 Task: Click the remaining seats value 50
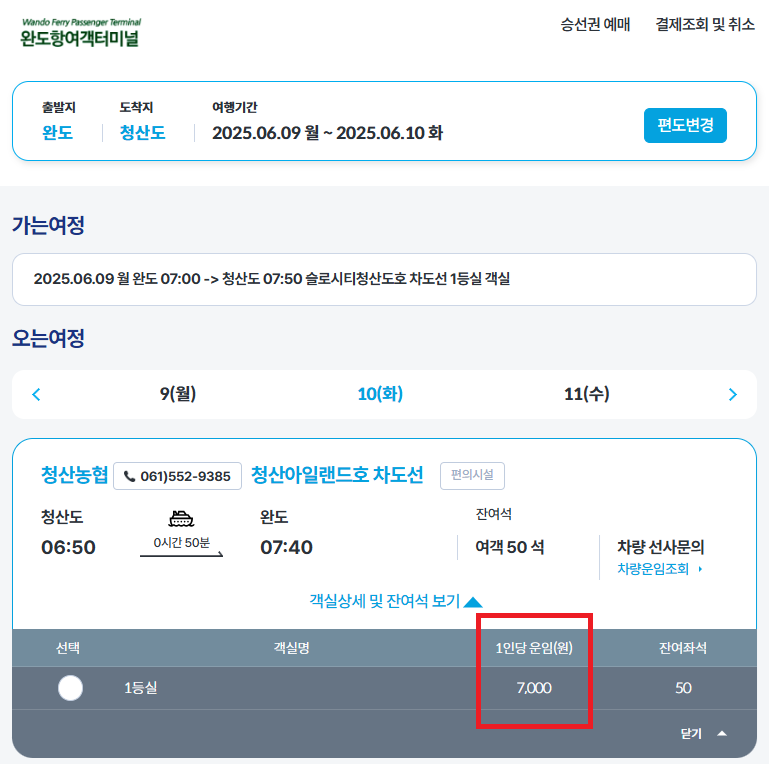(683, 688)
